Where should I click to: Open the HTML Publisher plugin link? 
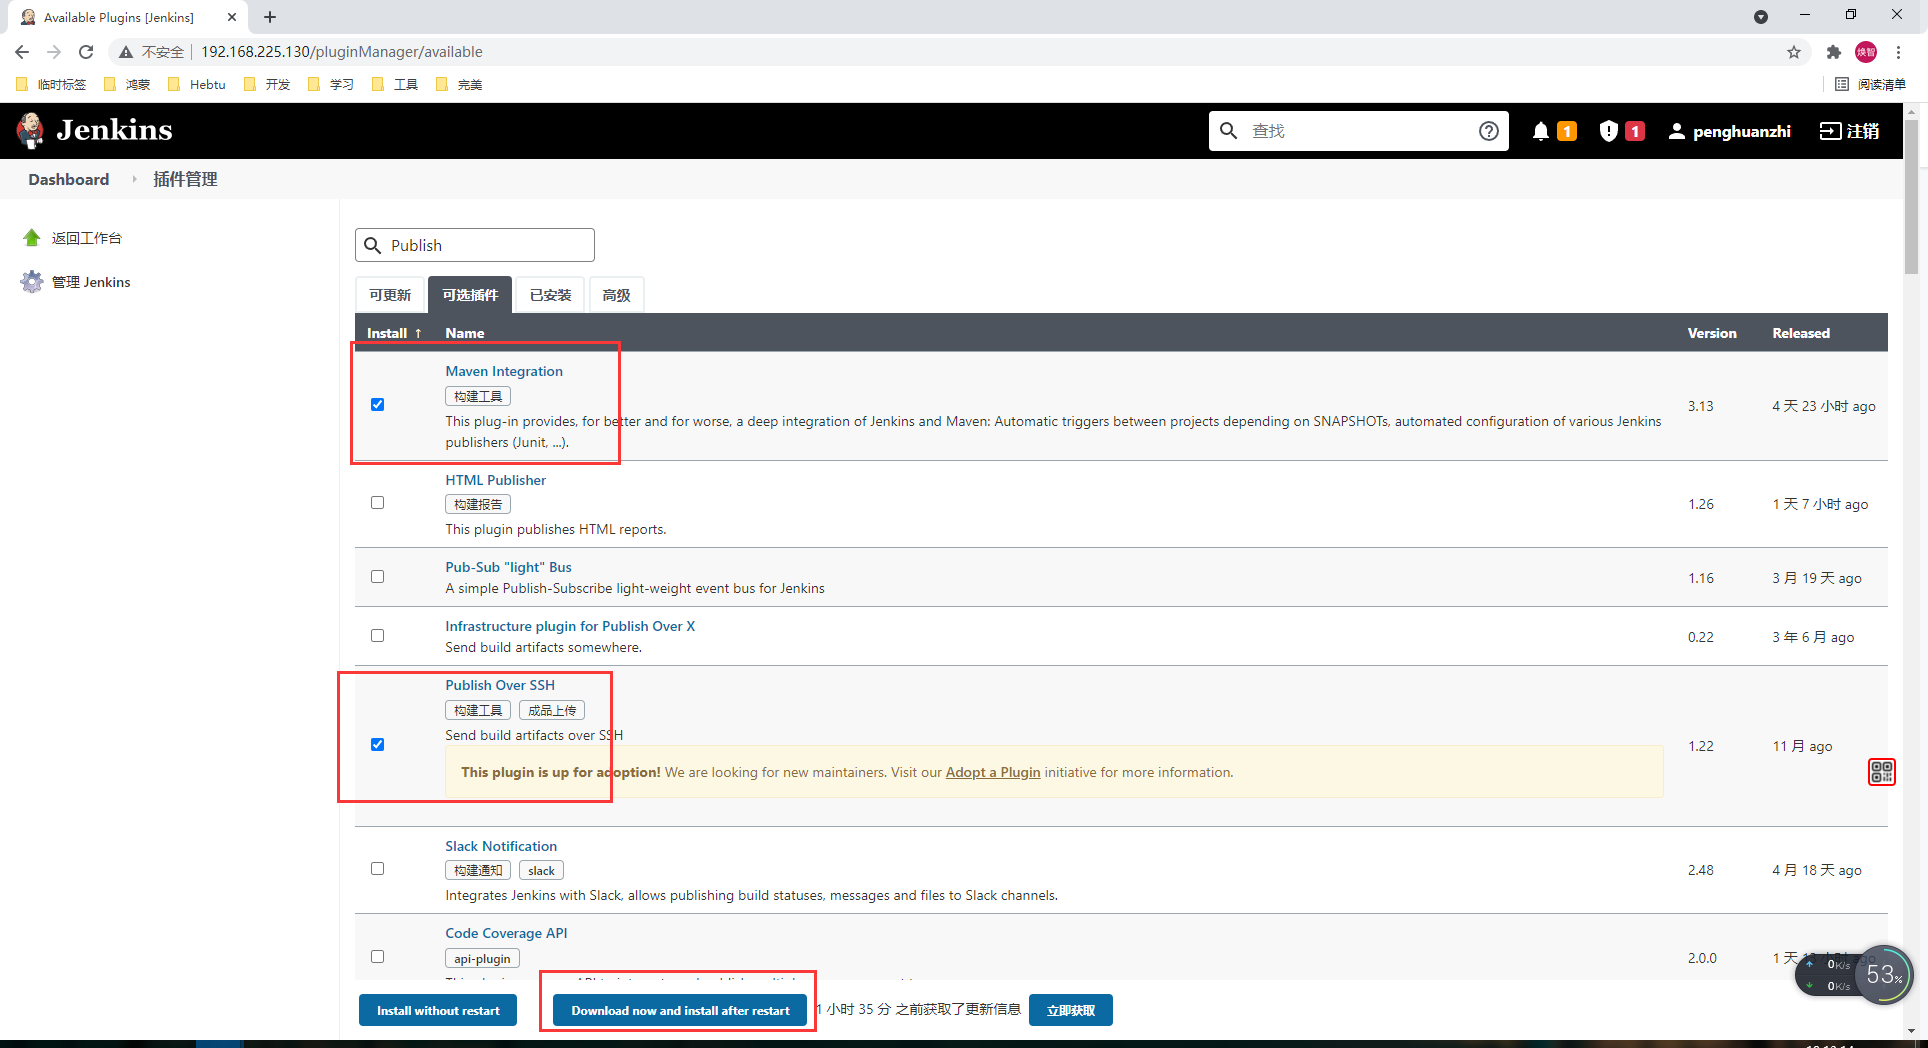496,480
